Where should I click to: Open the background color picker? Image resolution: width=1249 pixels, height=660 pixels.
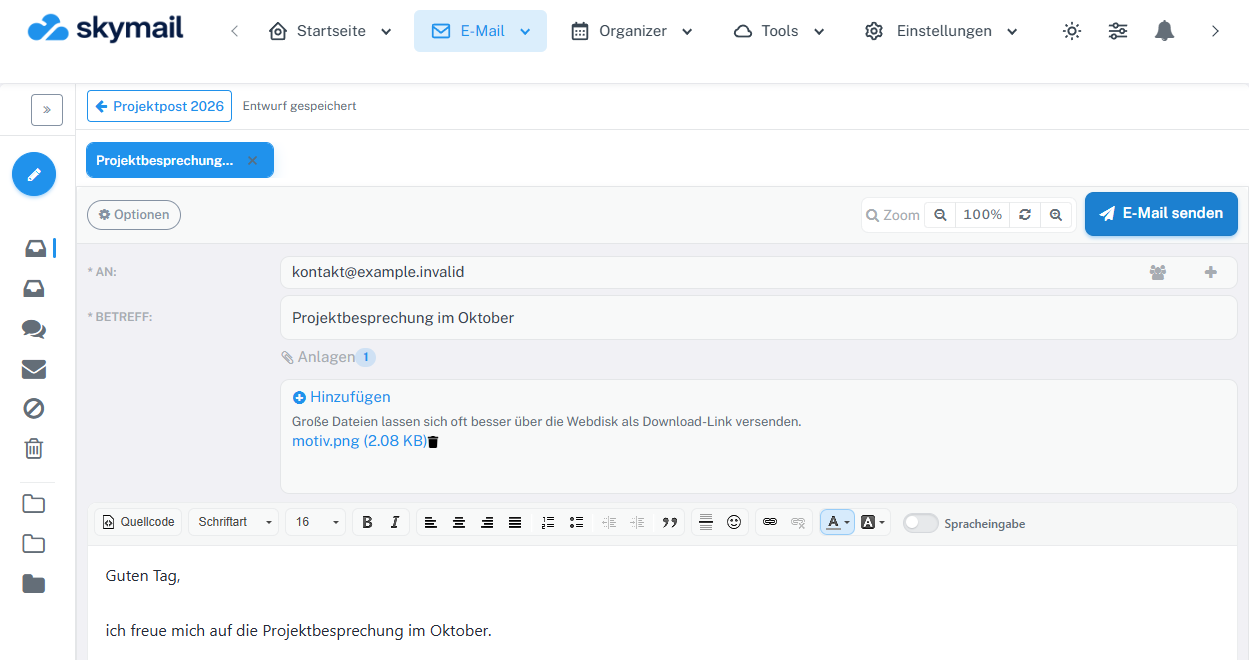[873, 522]
